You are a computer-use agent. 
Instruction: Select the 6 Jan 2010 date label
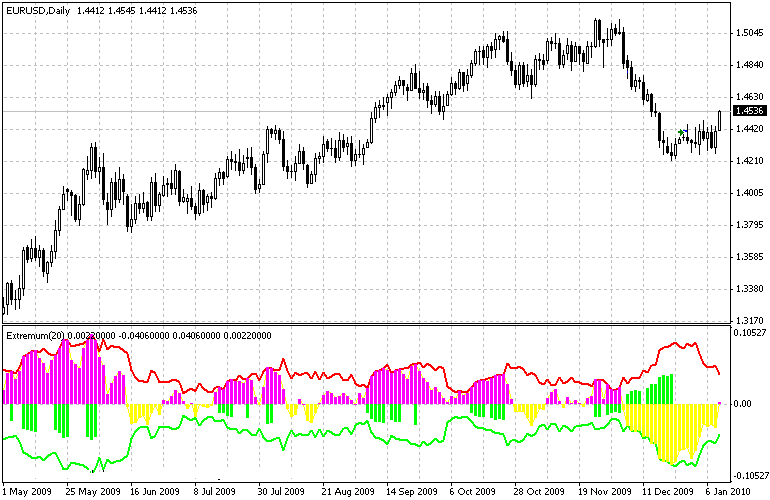tap(729, 491)
